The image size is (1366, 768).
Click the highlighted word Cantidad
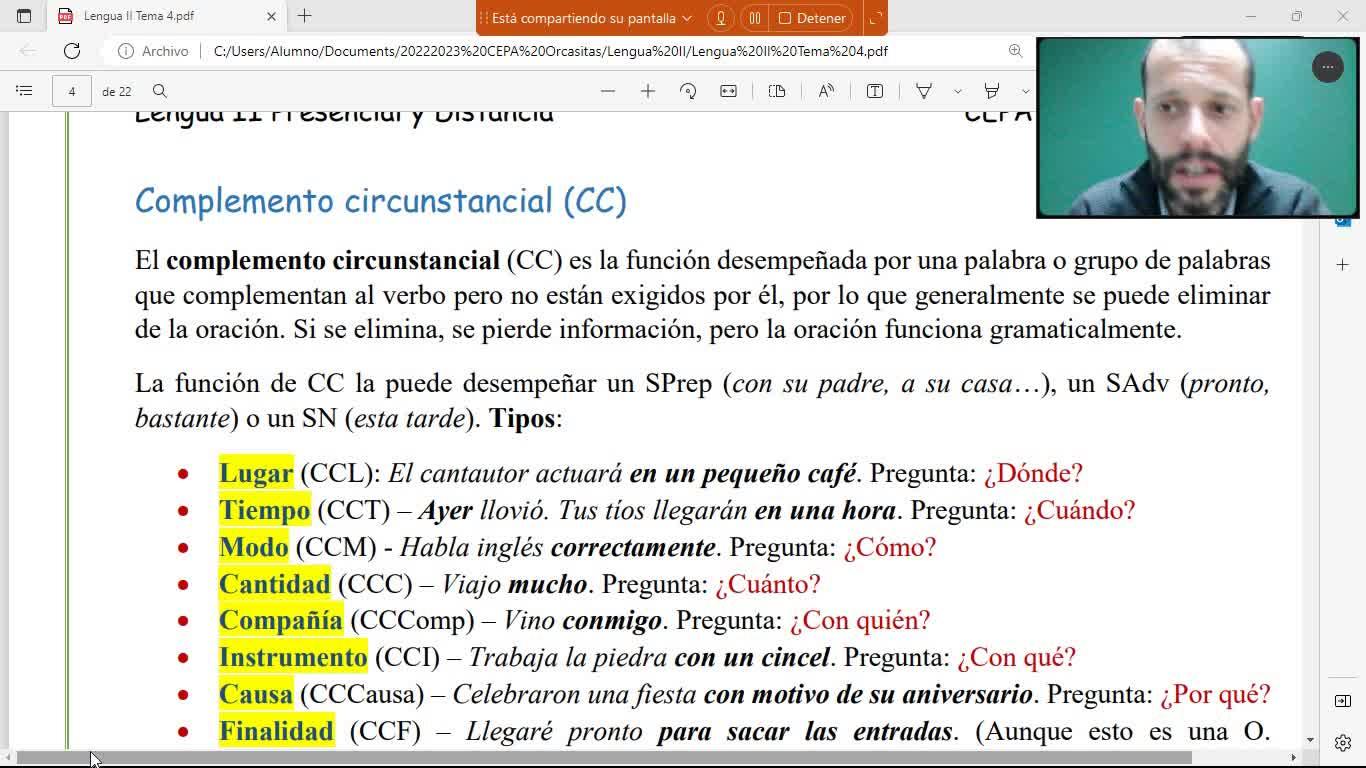pyautogui.click(x=275, y=584)
